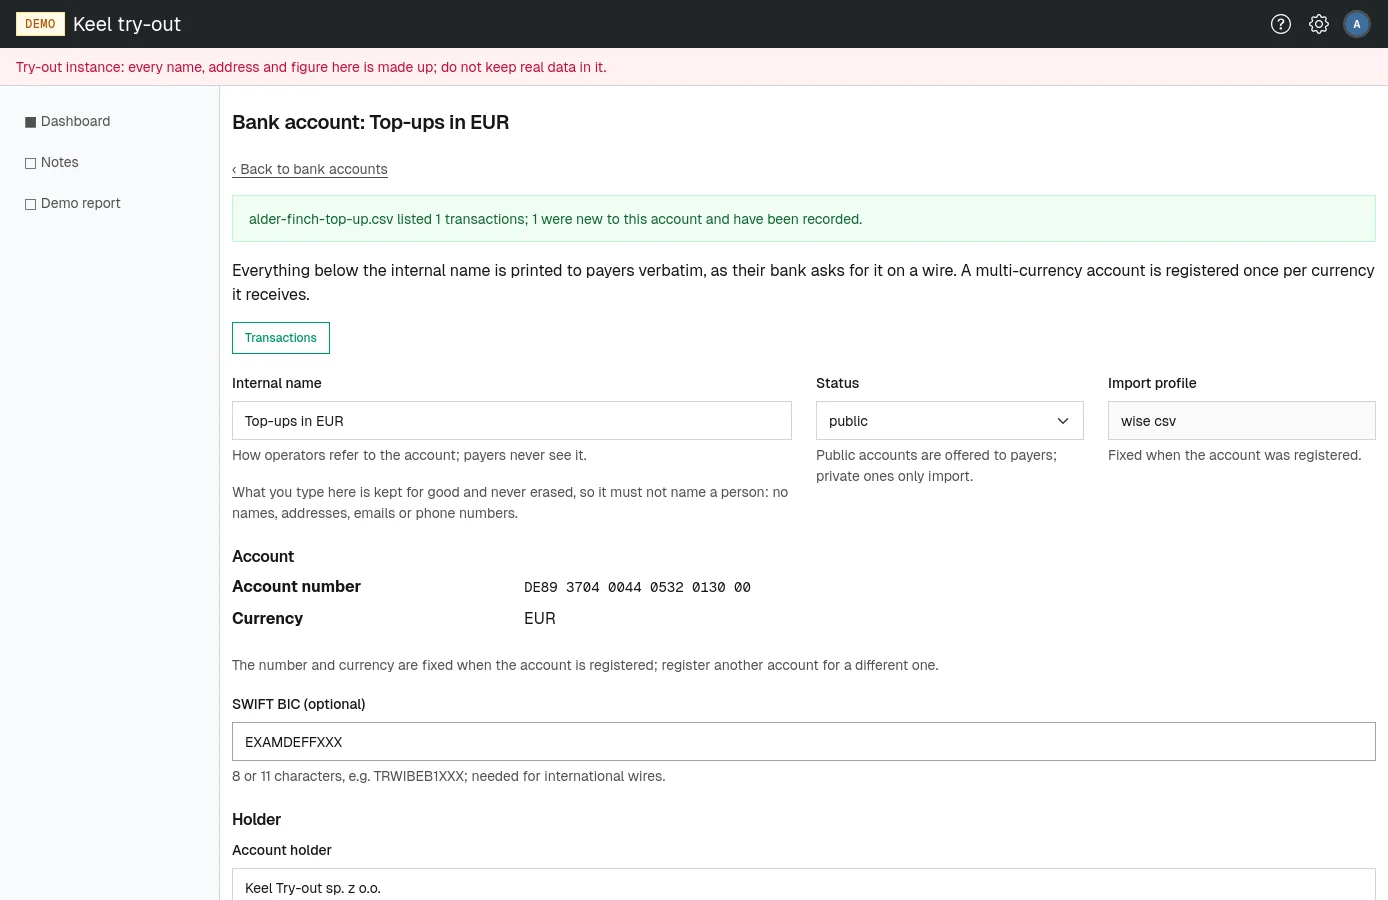This screenshot has height=900, width=1388.
Task: Click the Account holder label
Action: pos(282,850)
